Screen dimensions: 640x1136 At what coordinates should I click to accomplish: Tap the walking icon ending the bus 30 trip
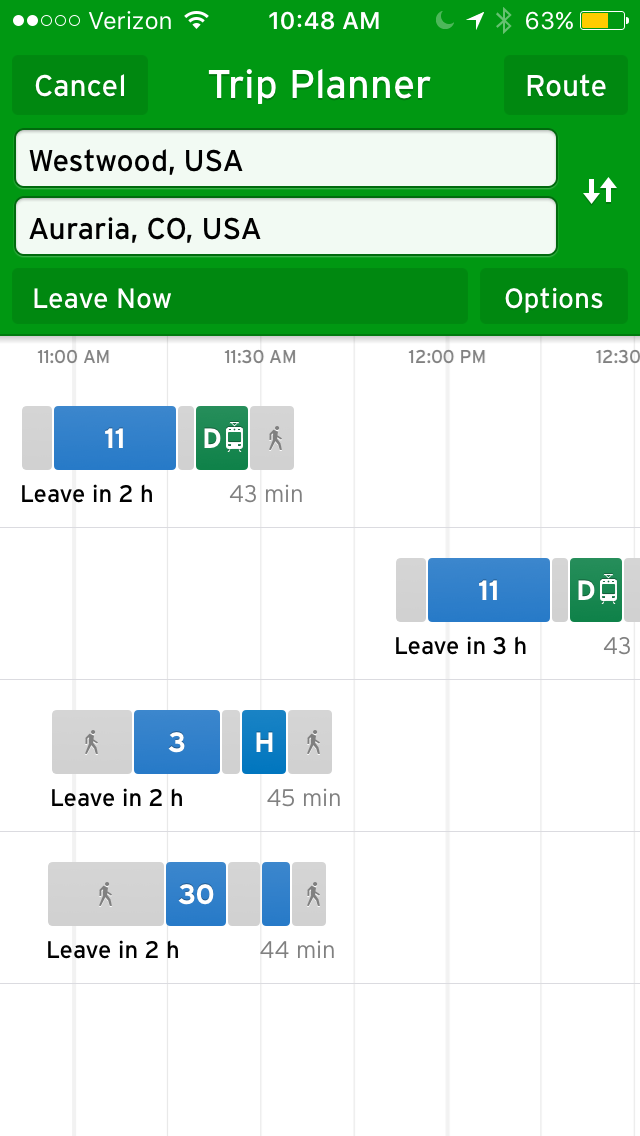pos(310,894)
